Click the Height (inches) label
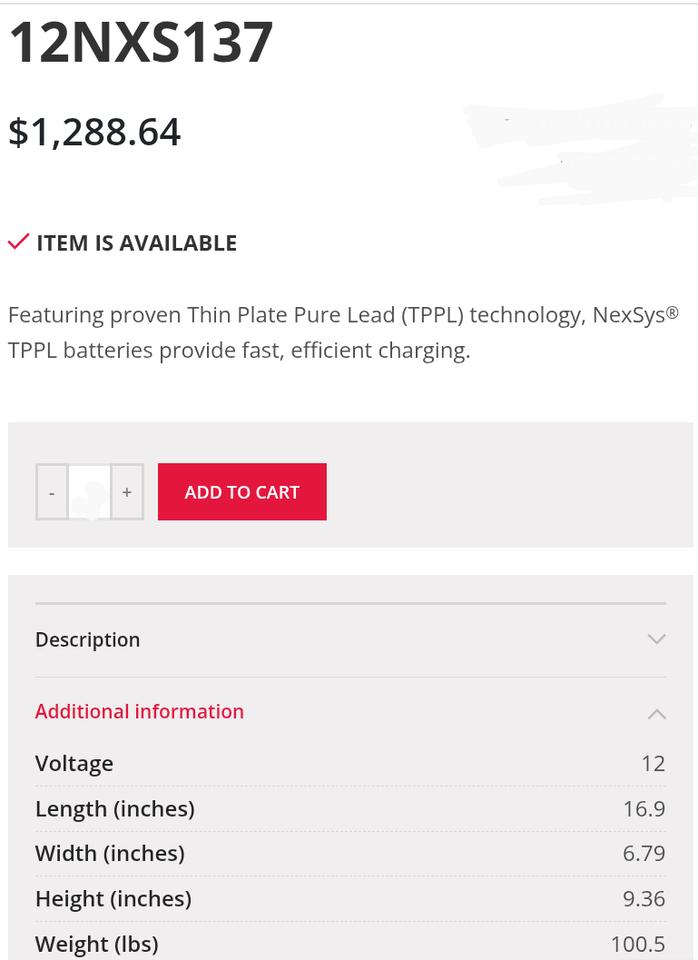Screen dimensions: 698x960 (113, 899)
